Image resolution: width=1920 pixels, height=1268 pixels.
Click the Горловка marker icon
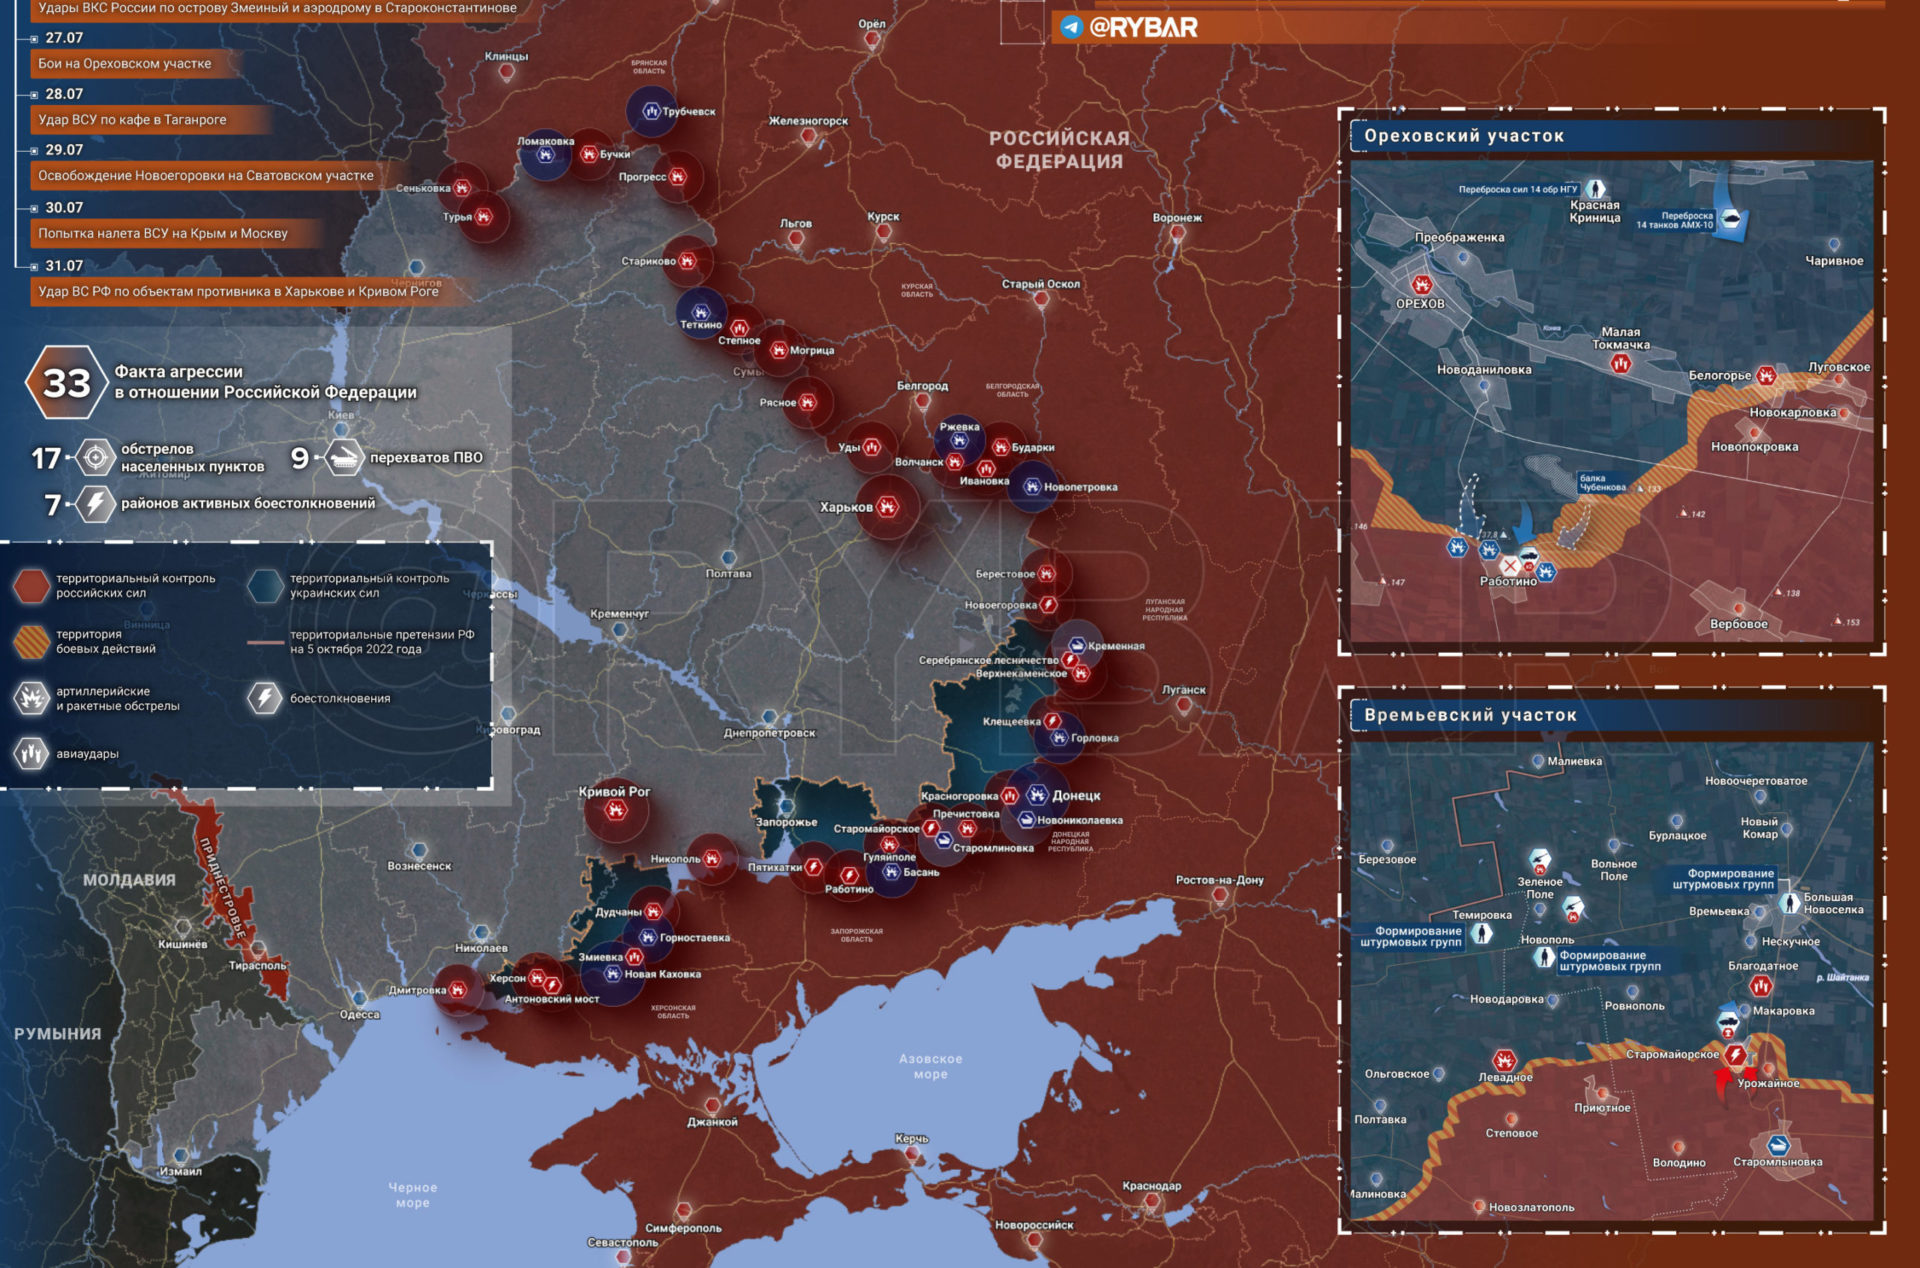click(1059, 738)
